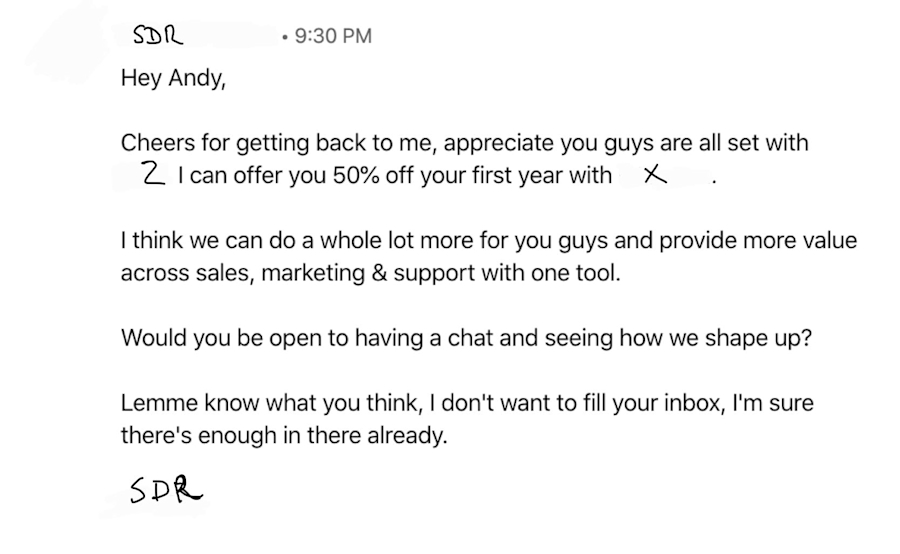Click the Hey Andy greeting line

click(x=173, y=78)
